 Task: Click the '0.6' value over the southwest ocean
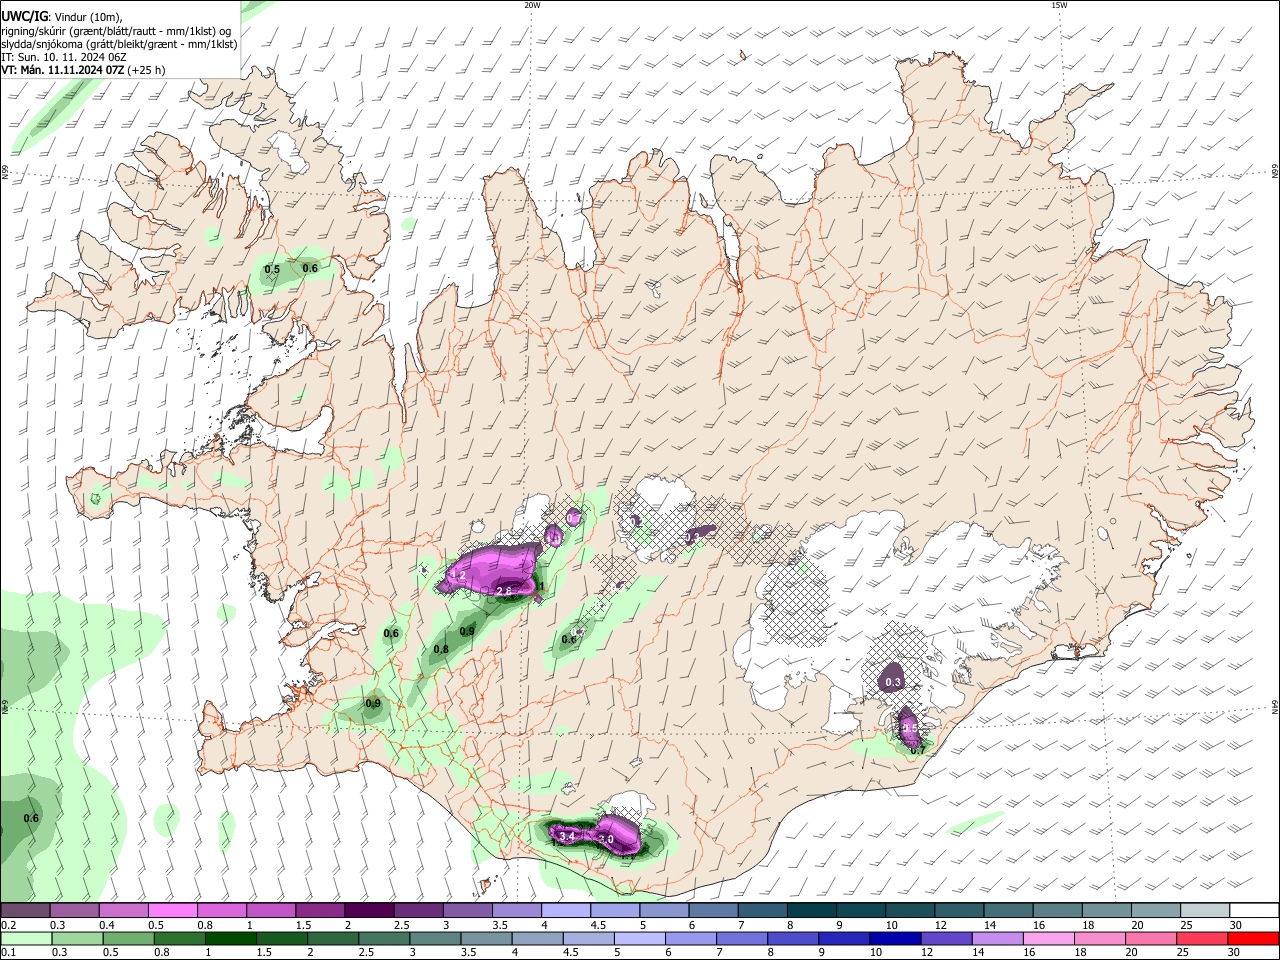(31, 818)
